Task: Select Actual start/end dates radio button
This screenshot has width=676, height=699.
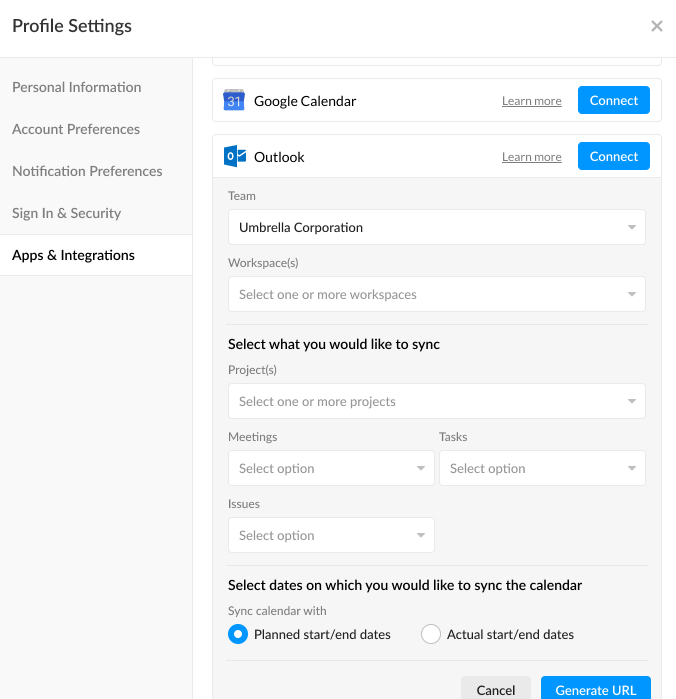Action: 431,634
